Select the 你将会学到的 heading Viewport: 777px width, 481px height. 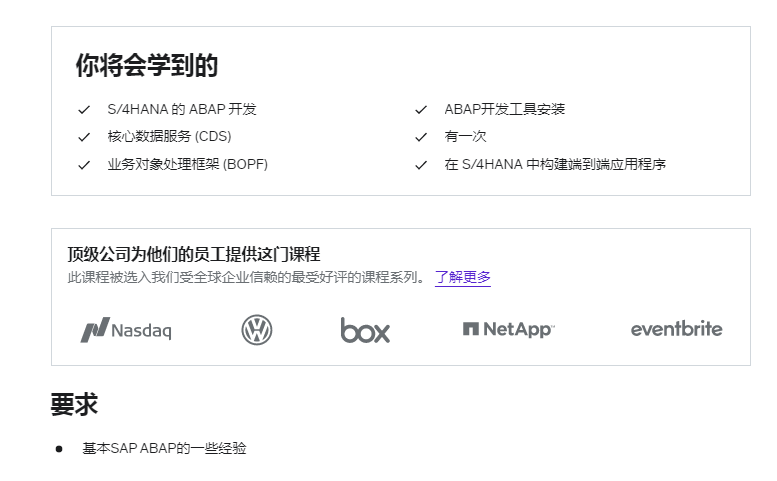pyautogui.click(x=147, y=65)
